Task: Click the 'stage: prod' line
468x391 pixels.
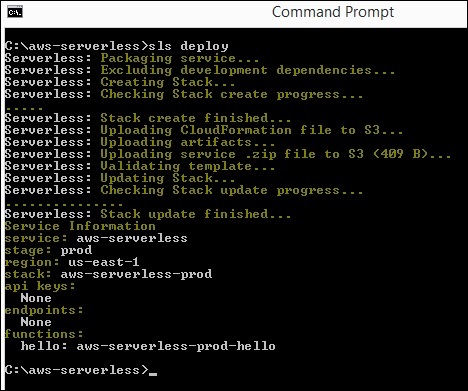Action: [49, 250]
